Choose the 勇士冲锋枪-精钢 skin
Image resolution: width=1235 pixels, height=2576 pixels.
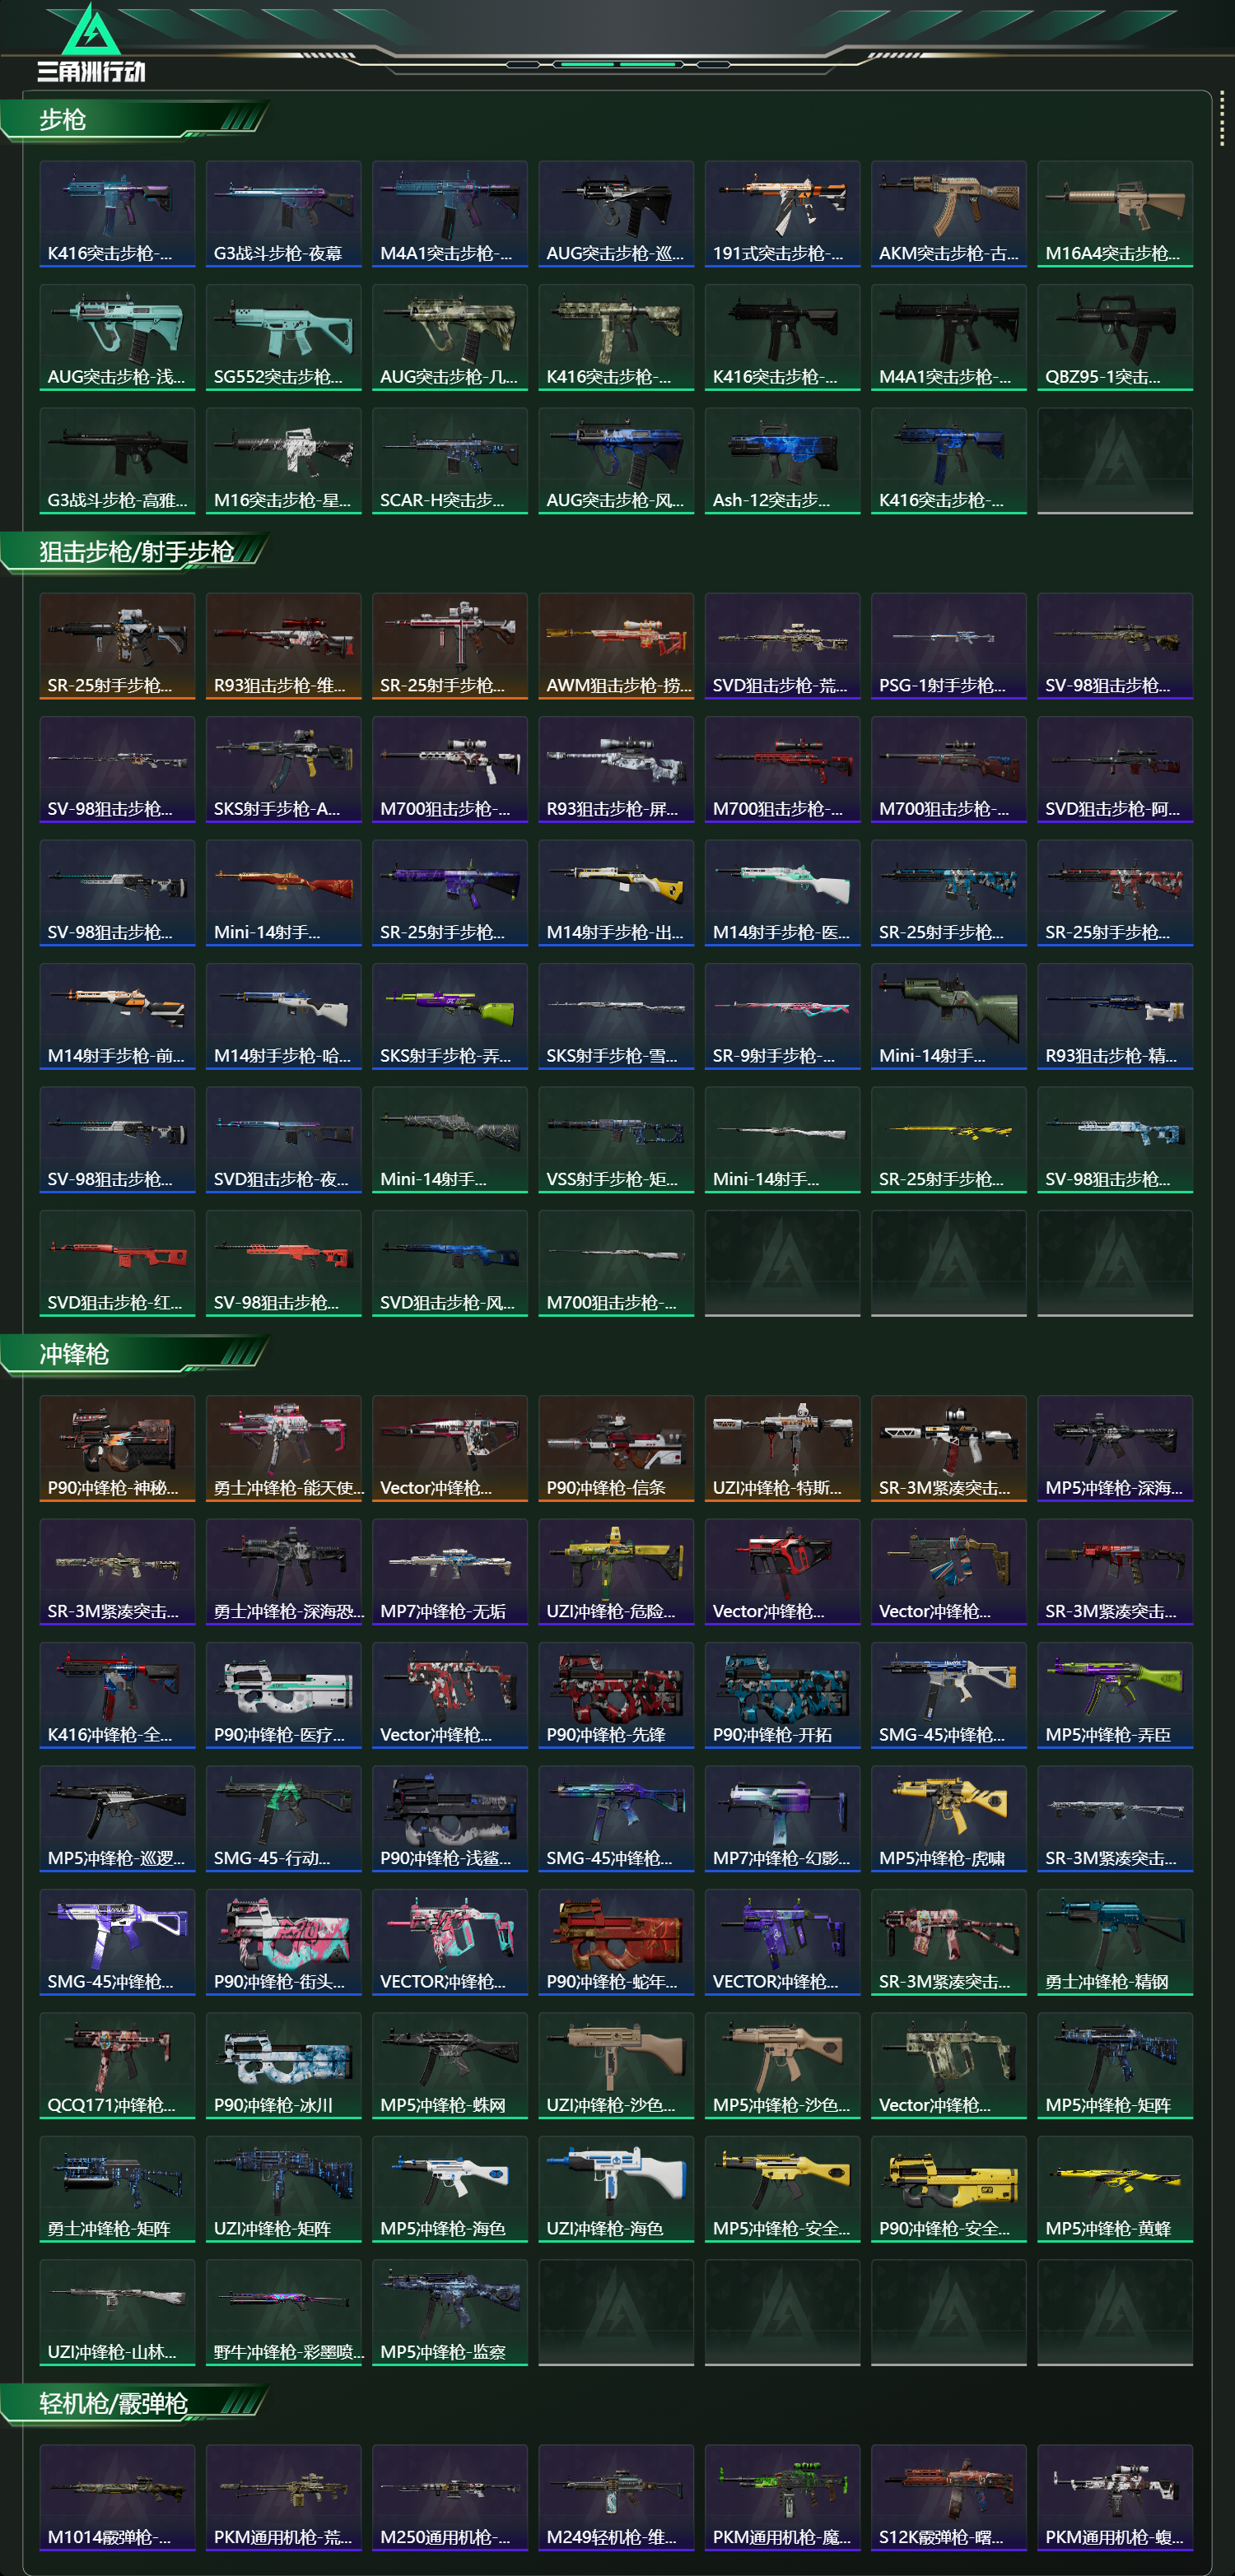(1115, 1942)
